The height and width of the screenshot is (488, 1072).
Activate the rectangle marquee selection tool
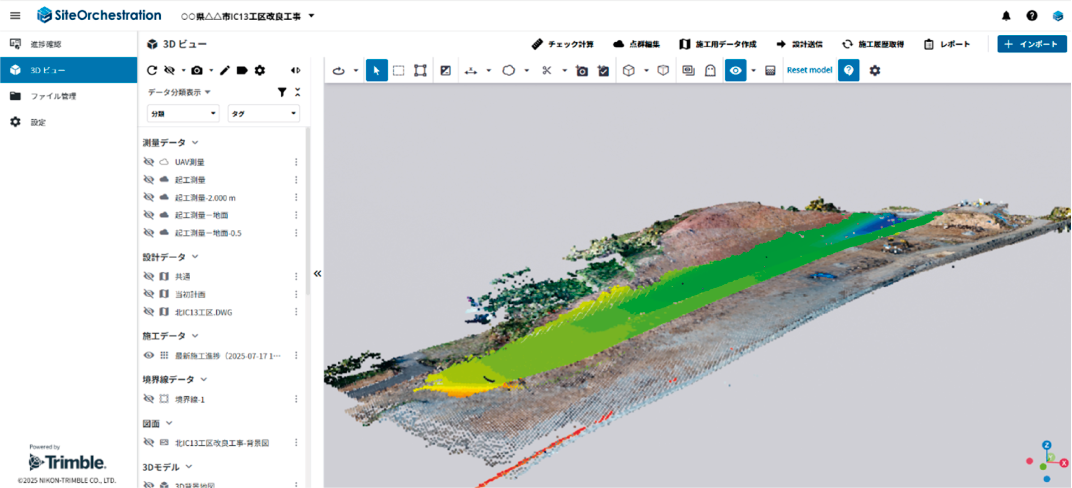398,70
